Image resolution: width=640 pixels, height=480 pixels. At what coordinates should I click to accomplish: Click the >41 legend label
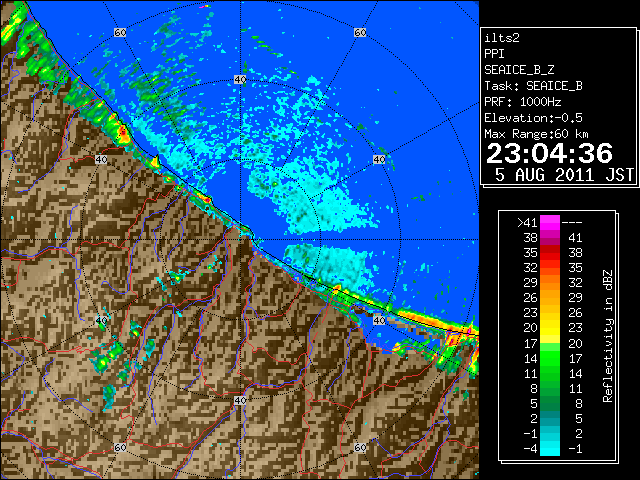(527, 223)
